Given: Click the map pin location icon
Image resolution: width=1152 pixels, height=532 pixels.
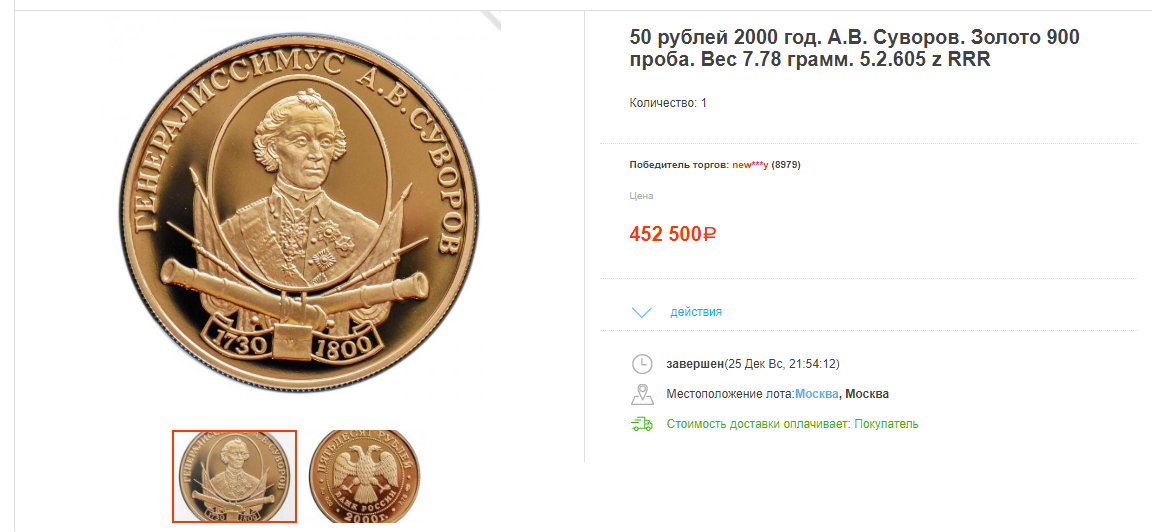Looking at the screenshot, I should tap(642, 394).
